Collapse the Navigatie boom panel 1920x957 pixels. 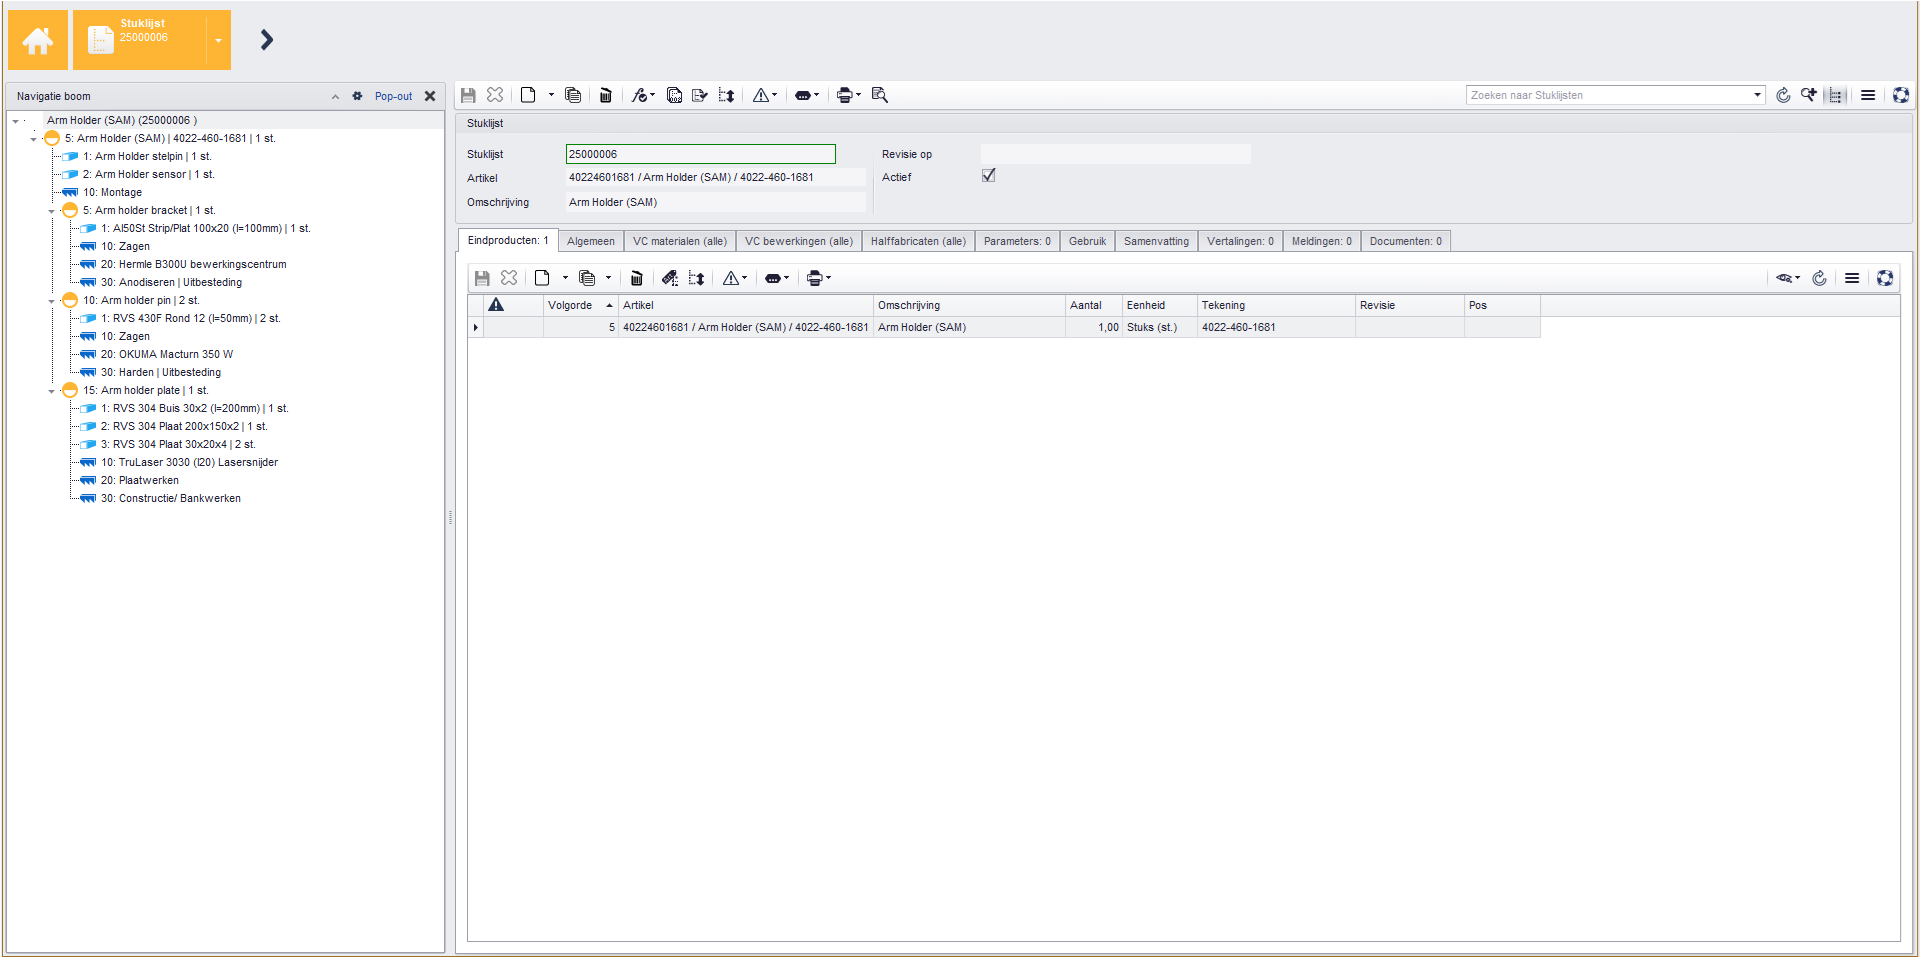(335, 97)
